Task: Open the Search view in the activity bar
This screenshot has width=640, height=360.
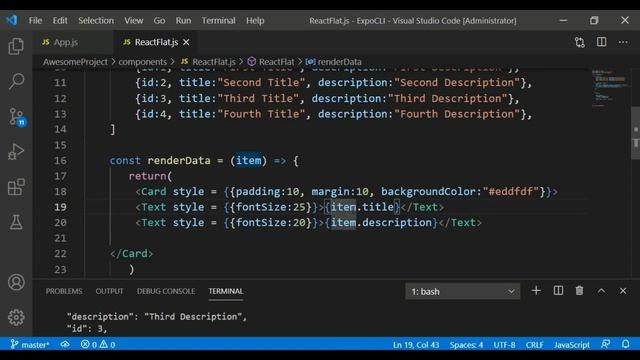Action: [x=16, y=81]
